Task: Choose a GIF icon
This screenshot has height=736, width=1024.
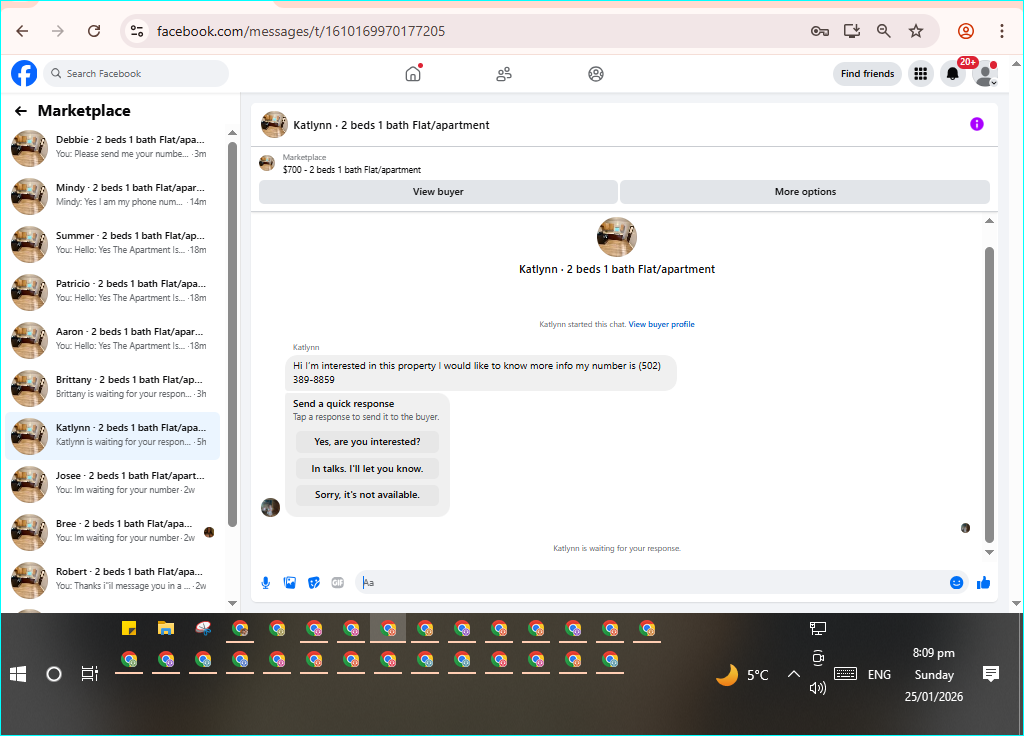Action: pyautogui.click(x=338, y=583)
